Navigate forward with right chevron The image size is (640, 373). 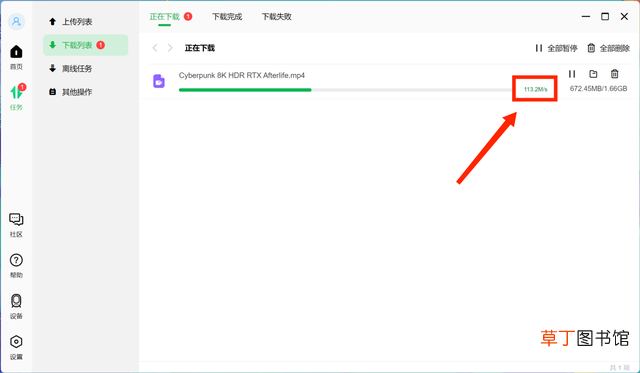[170, 48]
